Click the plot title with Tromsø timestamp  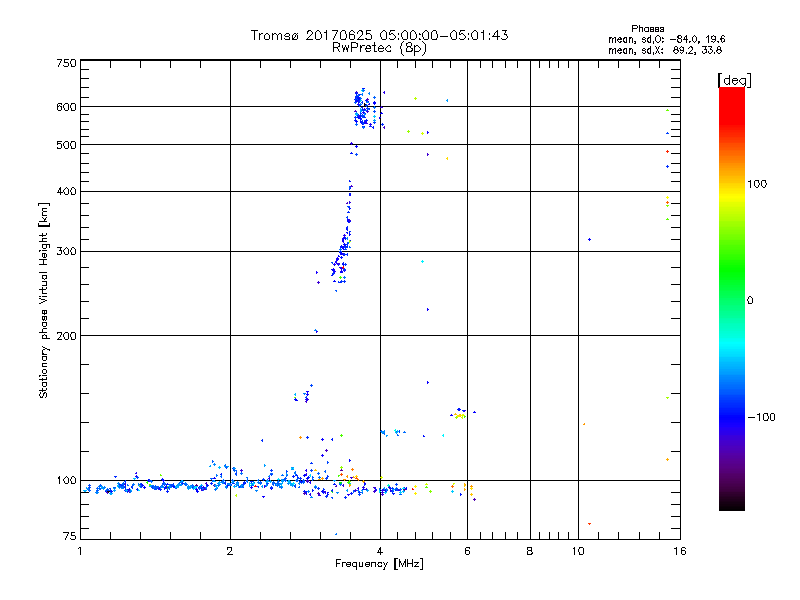coord(379,36)
